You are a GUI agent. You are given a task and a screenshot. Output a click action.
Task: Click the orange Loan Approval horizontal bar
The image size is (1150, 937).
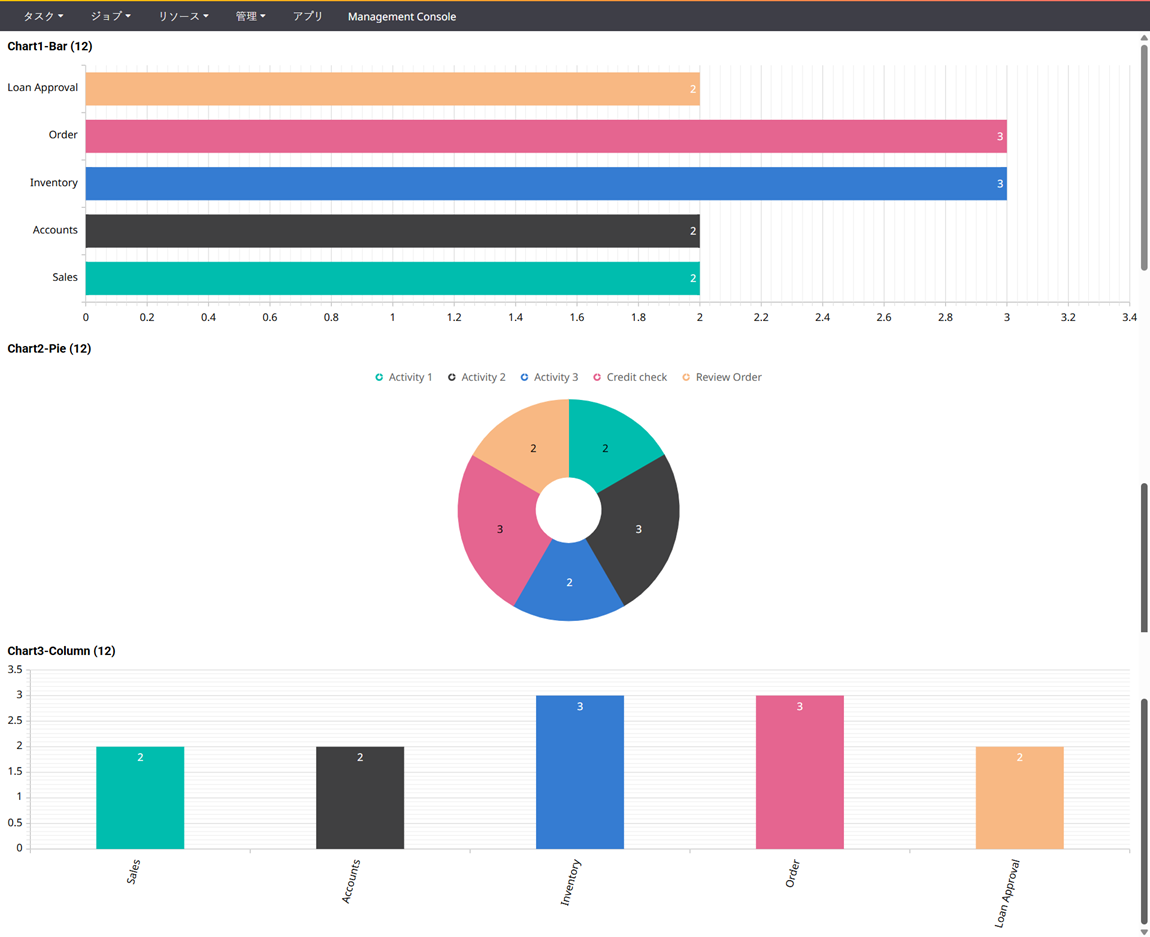tap(392, 89)
